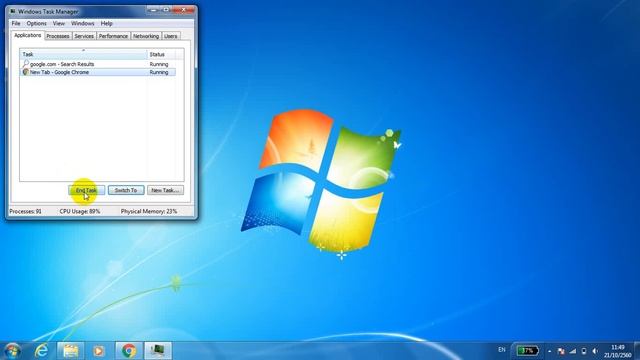Sort the list by Status column header
The image size is (640, 360).
(161, 54)
